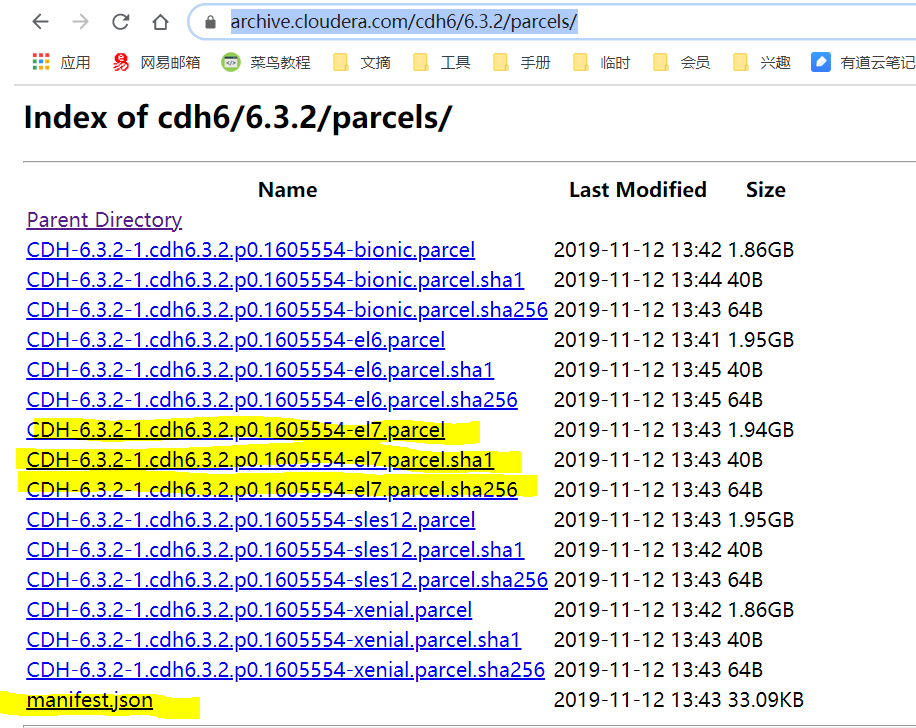Screen dimensions: 916x728
Task: Open the home page icon
Action: pos(160,22)
